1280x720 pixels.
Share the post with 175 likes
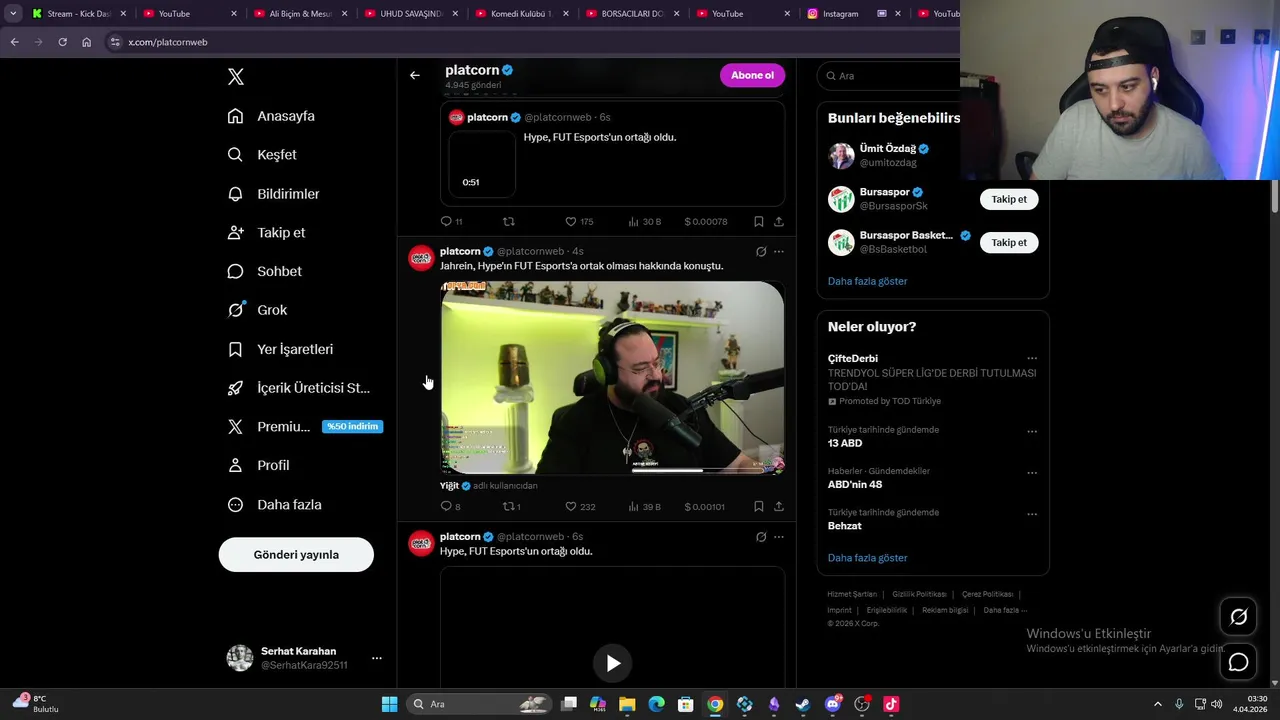[779, 221]
